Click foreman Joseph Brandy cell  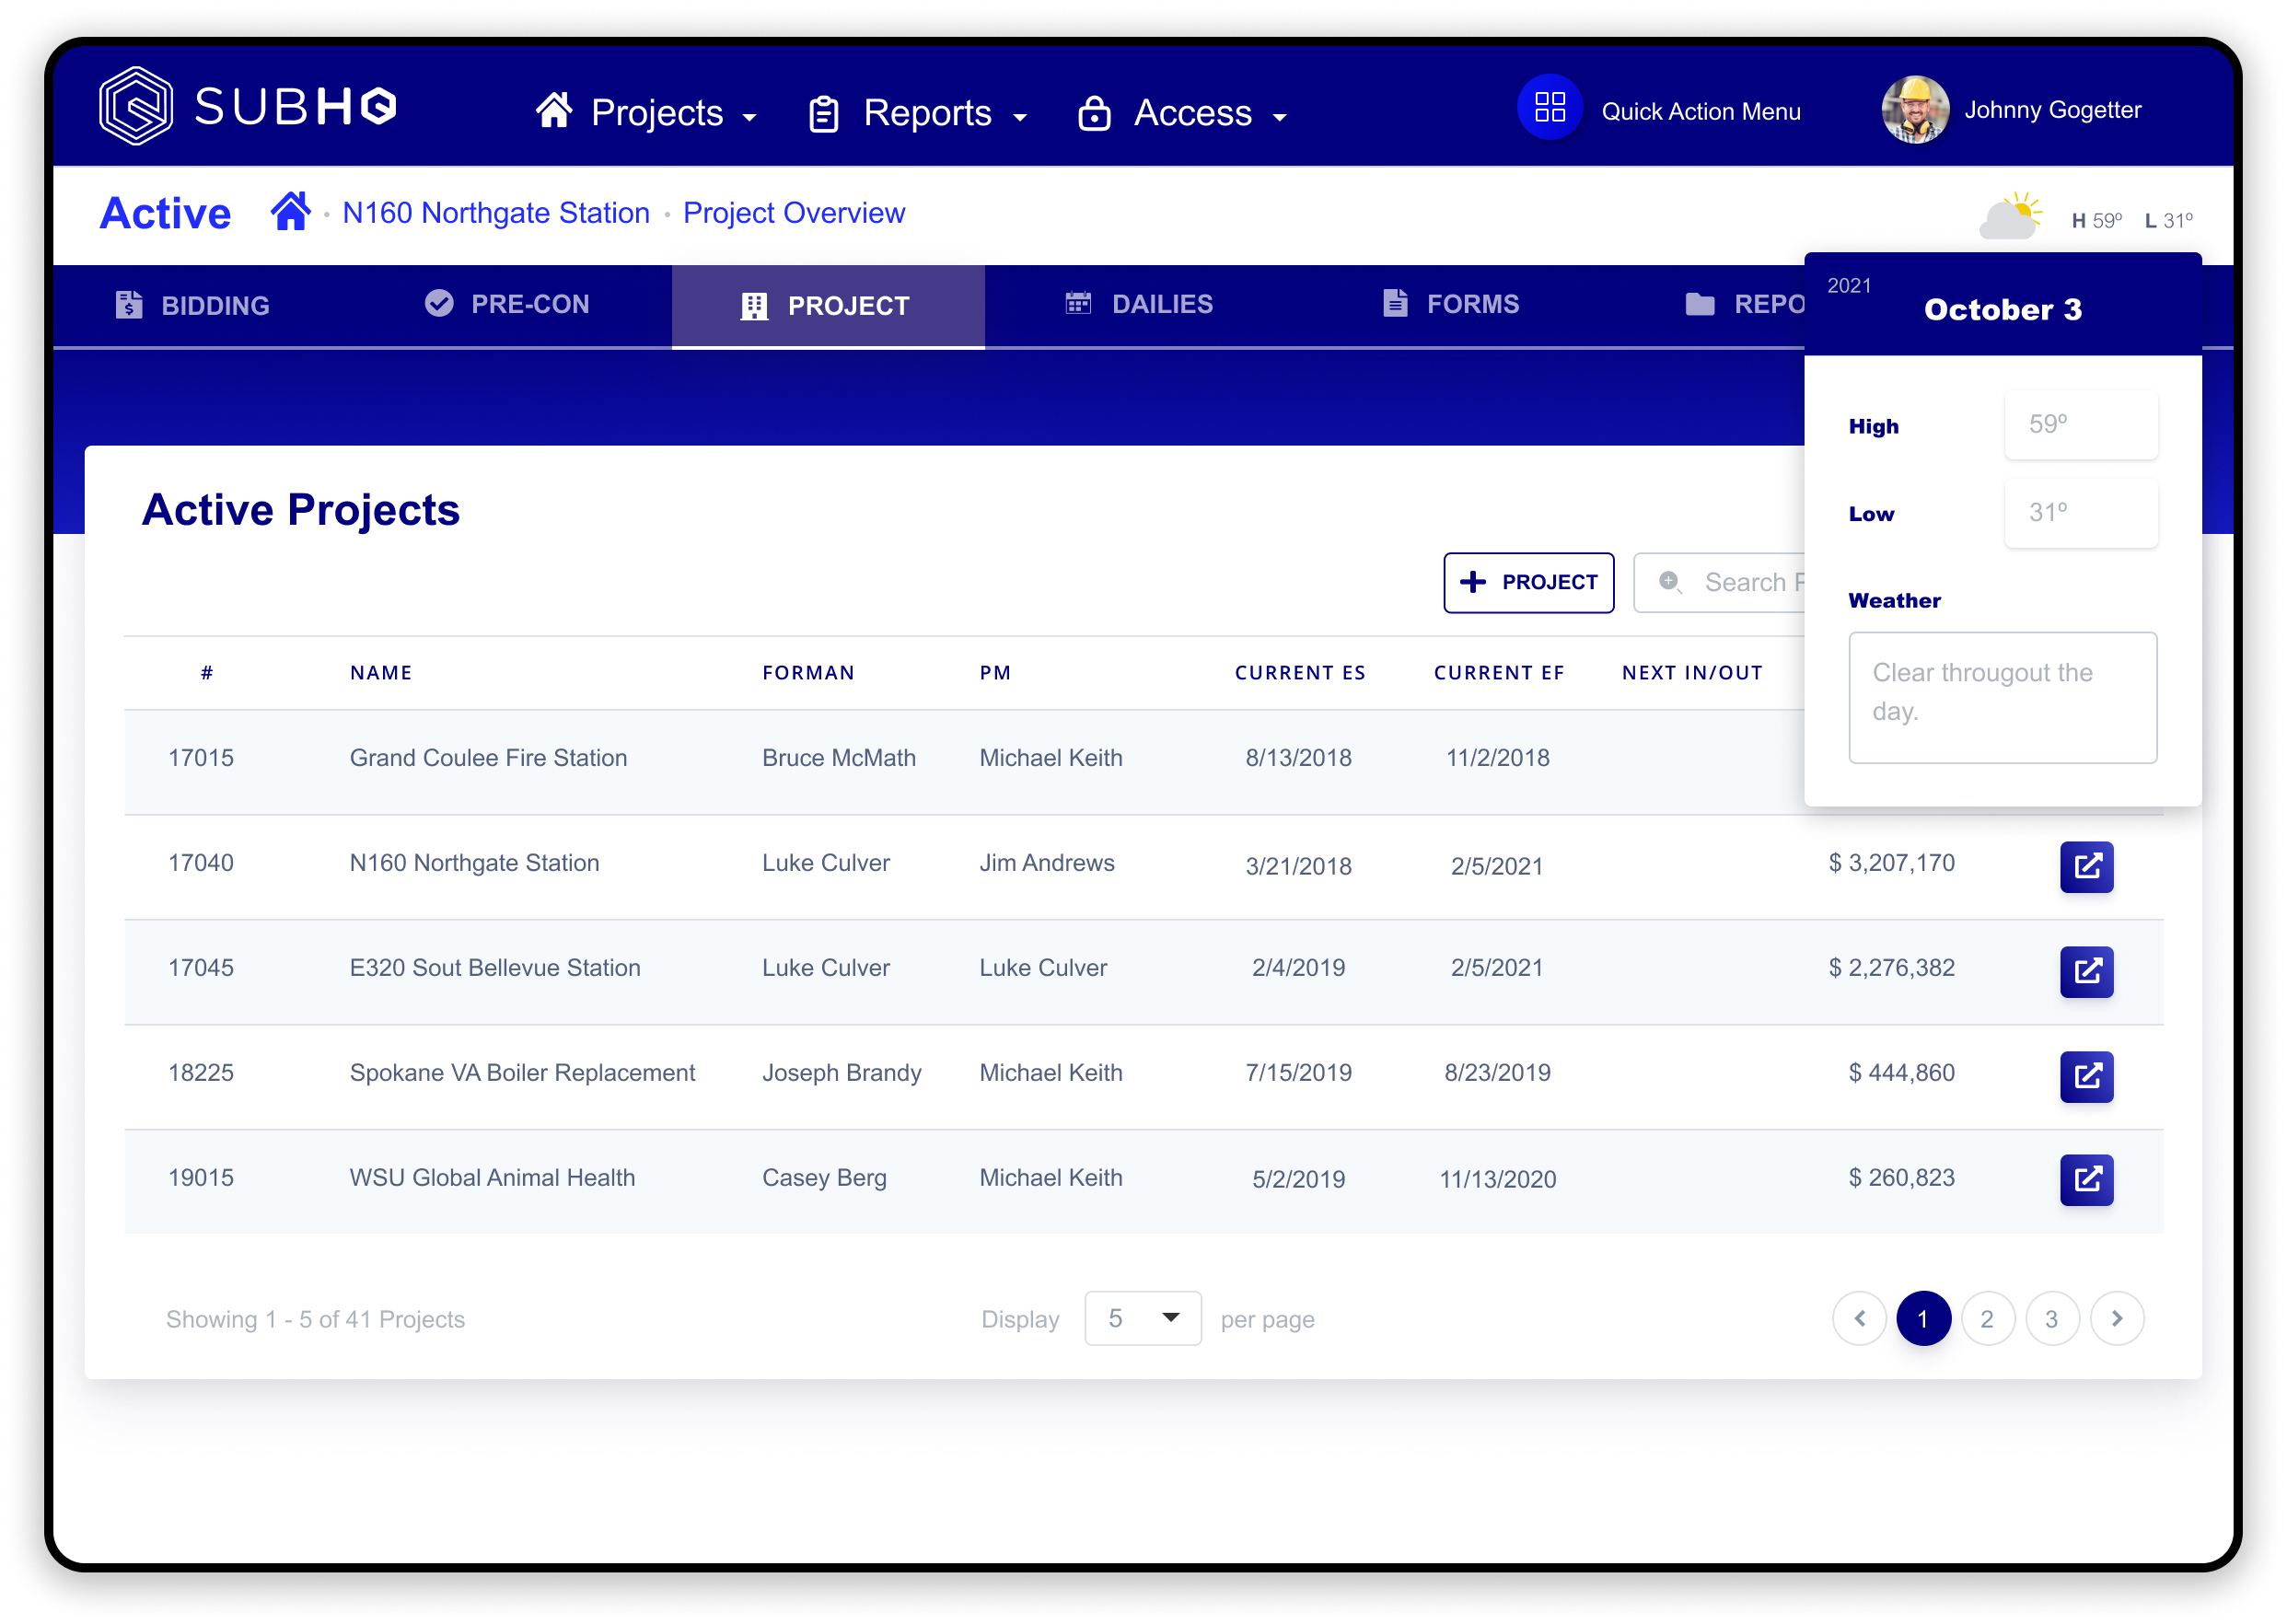pyautogui.click(x=842, y=1073)
